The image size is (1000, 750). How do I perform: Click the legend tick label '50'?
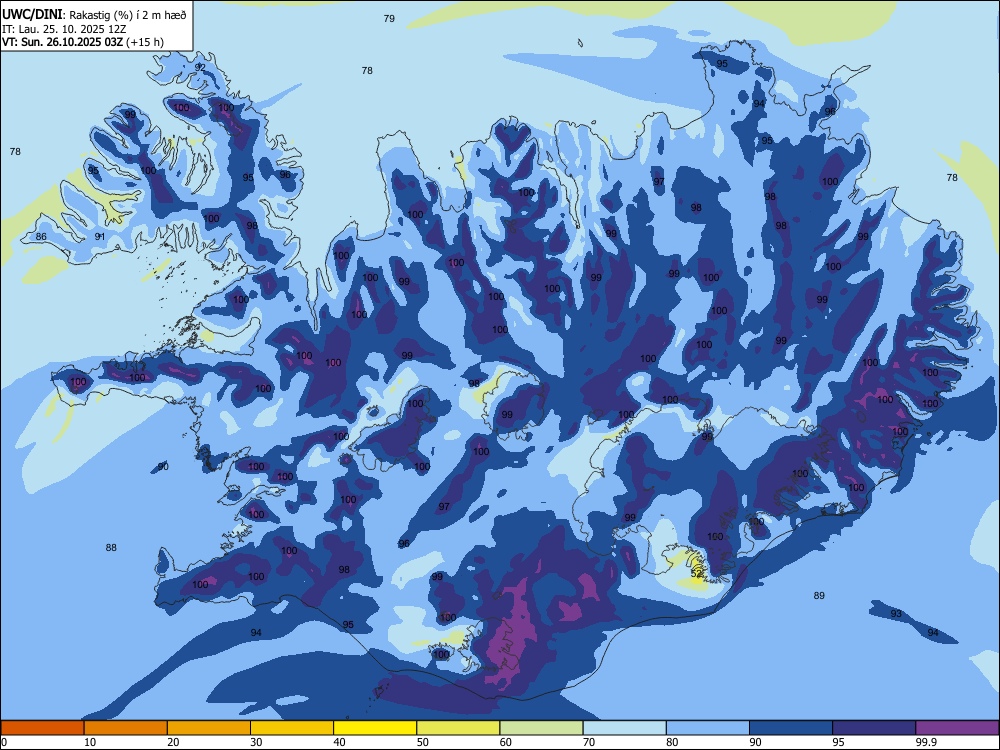pos(423,742)
